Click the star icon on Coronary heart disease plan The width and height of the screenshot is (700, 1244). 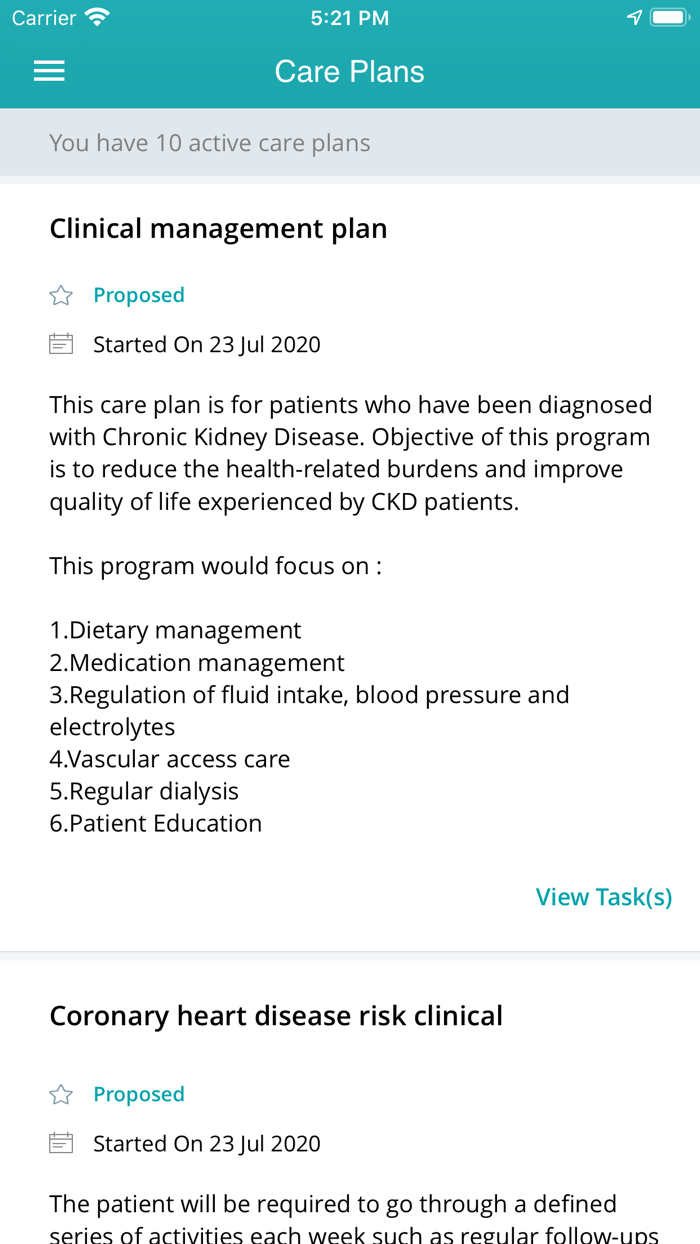tap(61, 1093)
